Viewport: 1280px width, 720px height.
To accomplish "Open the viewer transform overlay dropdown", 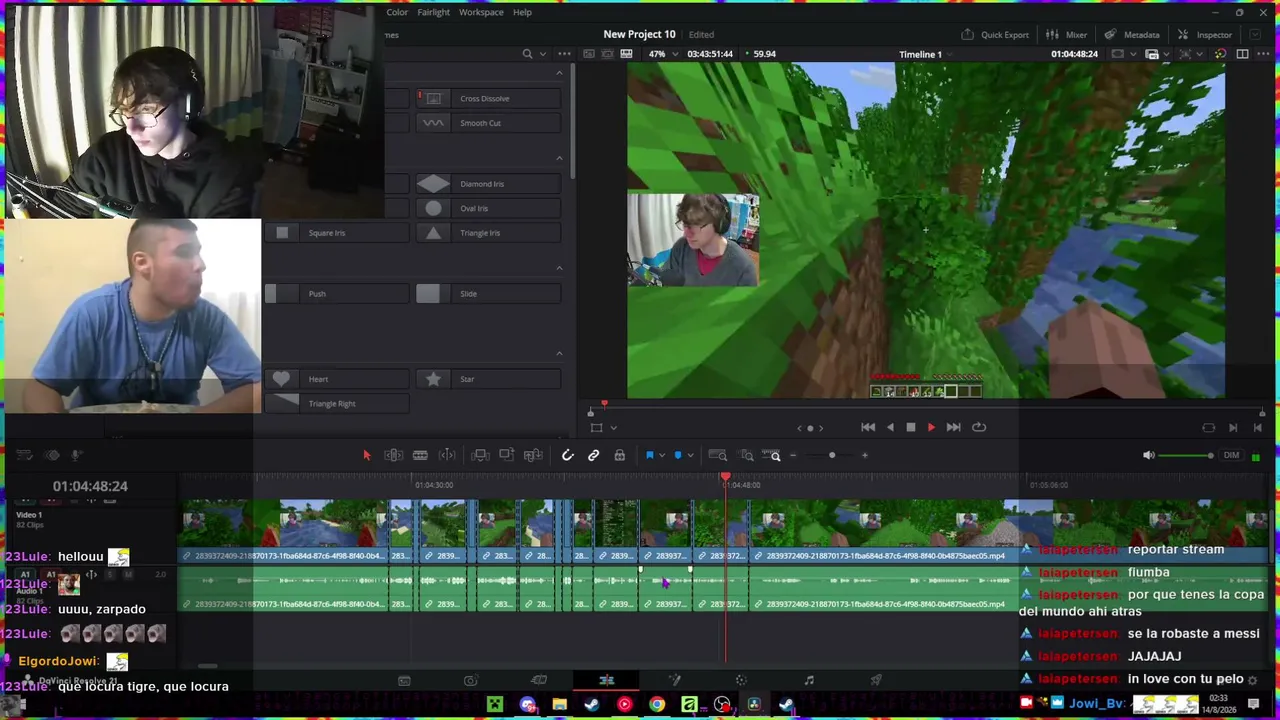I will [614, 428].
